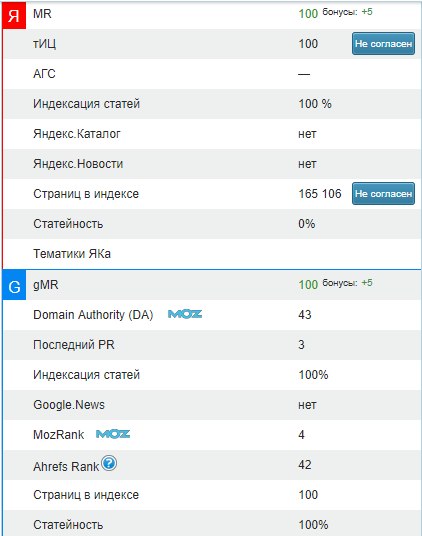The image size is (422, 536).
Task: Click the Yandex MR bonus +5 value
Action: 367,12
